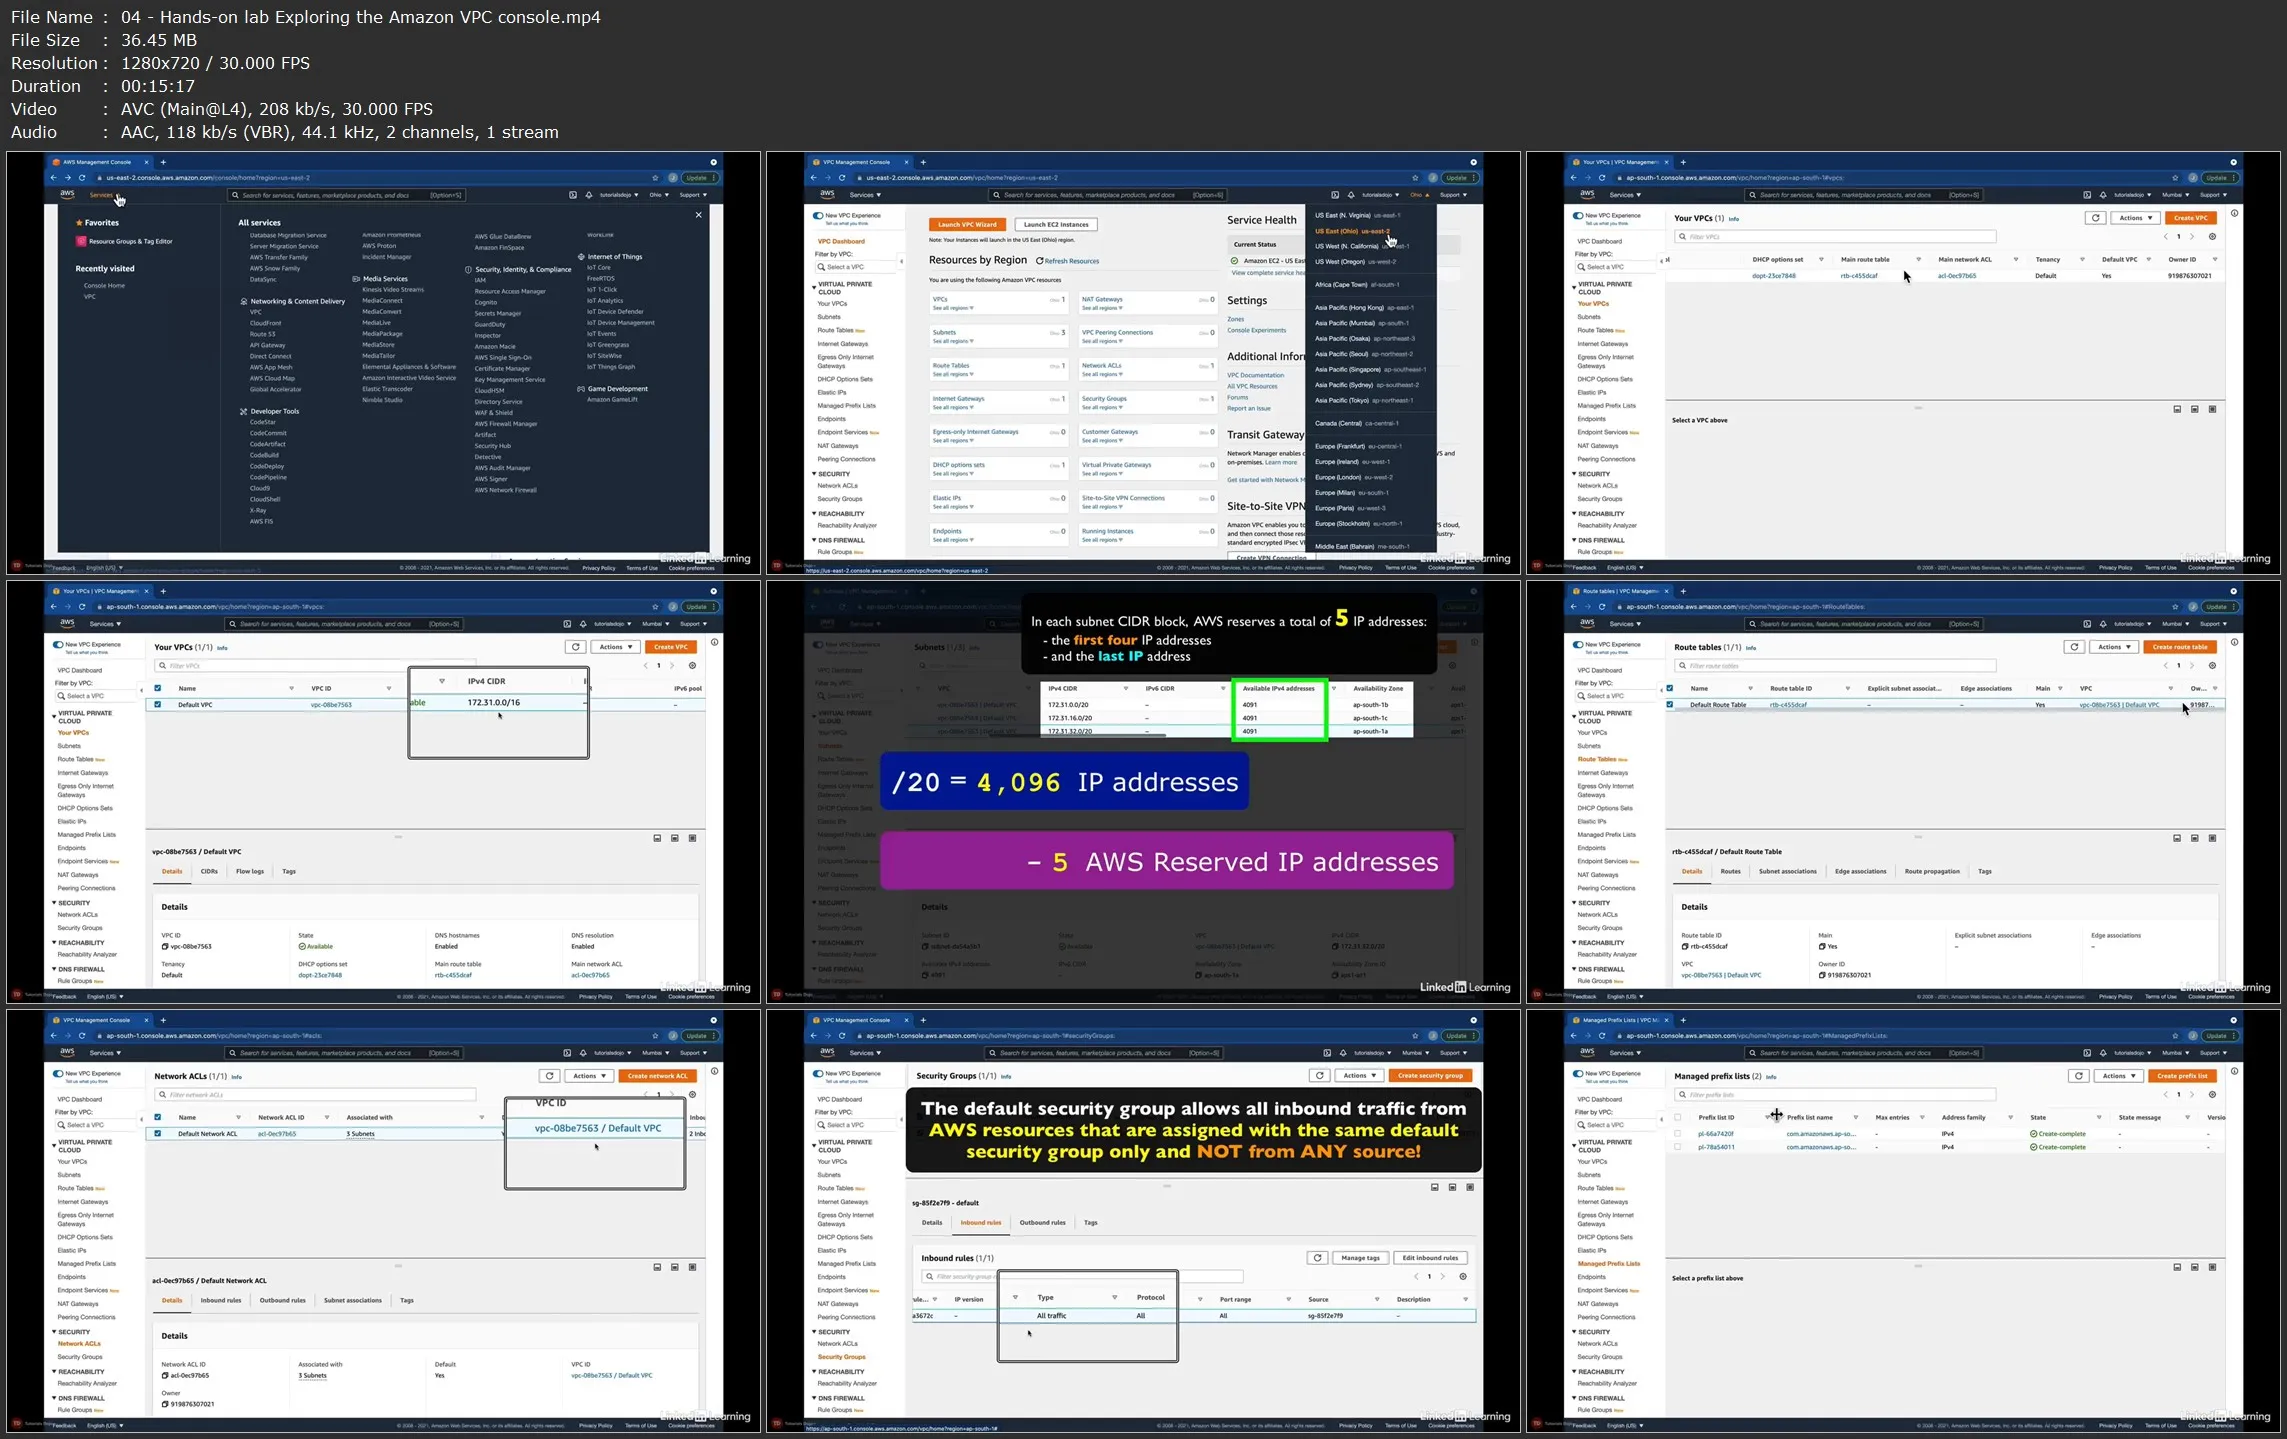
Task: Uncheck Default VPC row checkbox in Your VPCs (1/1)
Action: coord(157,705)
